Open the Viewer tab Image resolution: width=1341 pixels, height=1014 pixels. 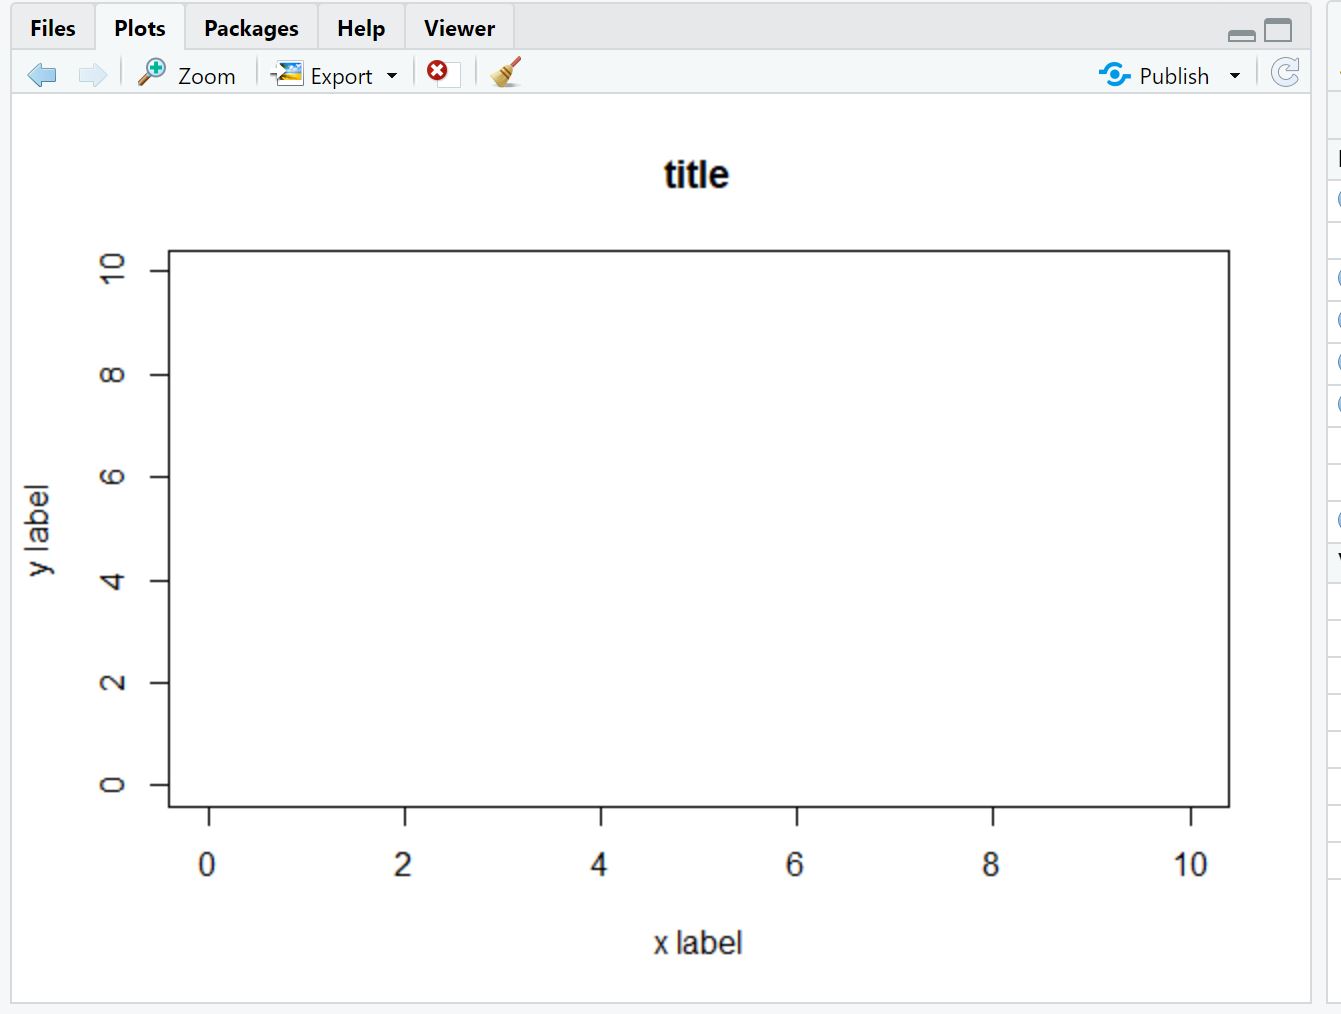click(459, 28)
